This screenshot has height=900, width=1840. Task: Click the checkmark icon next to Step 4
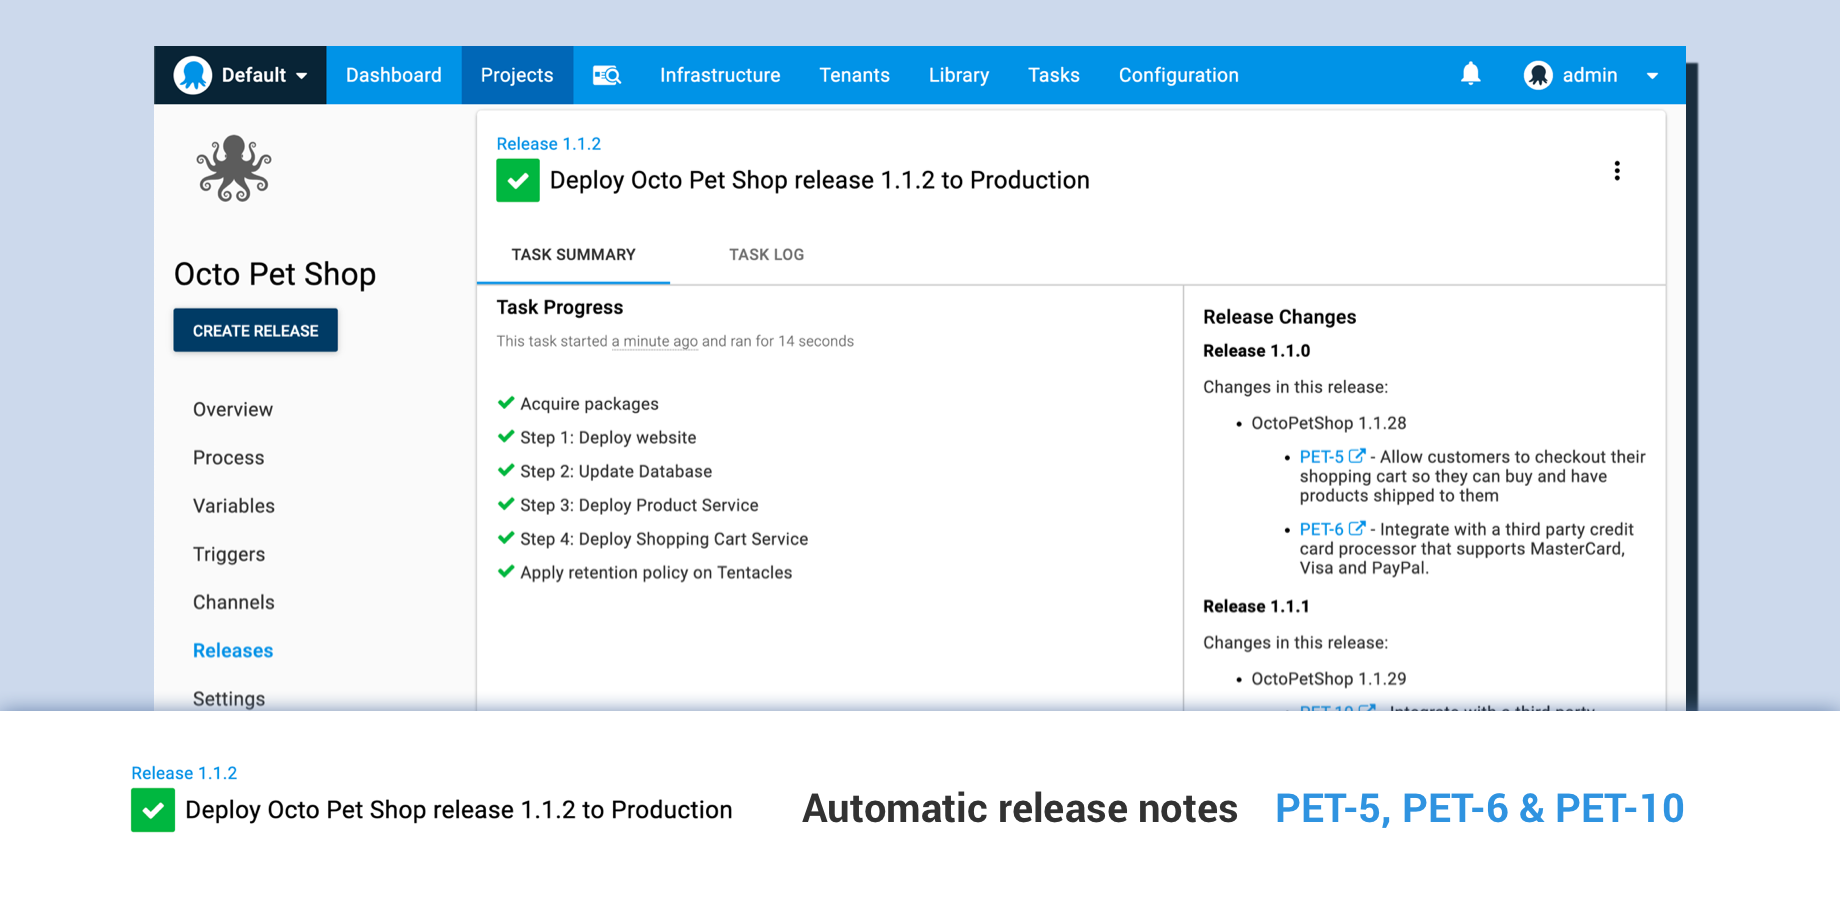(x=506, y=538)
